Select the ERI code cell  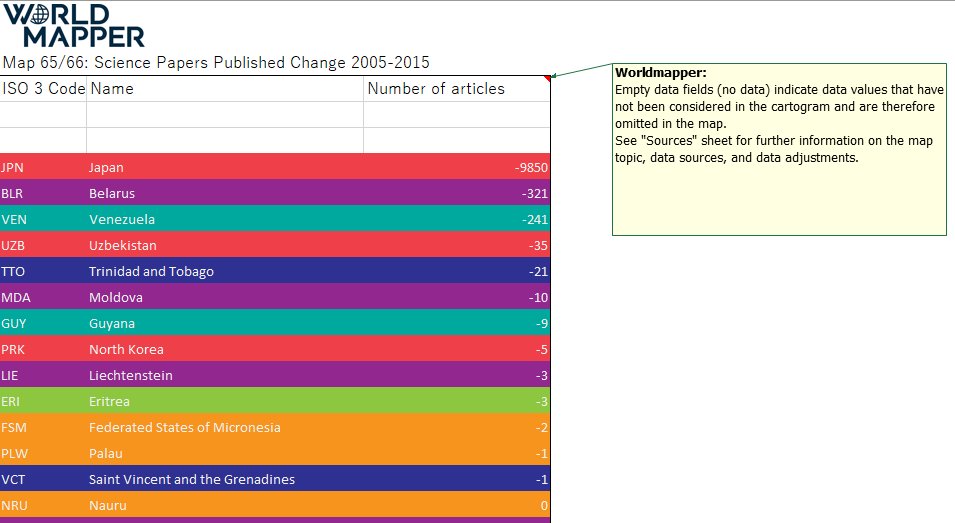coord(43,401)
